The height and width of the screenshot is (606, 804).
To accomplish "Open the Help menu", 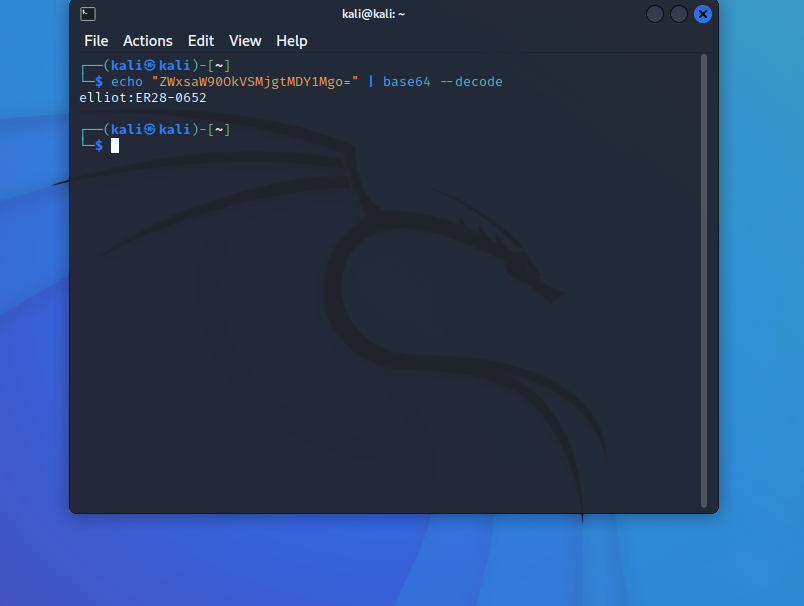I will coord(292,41).
